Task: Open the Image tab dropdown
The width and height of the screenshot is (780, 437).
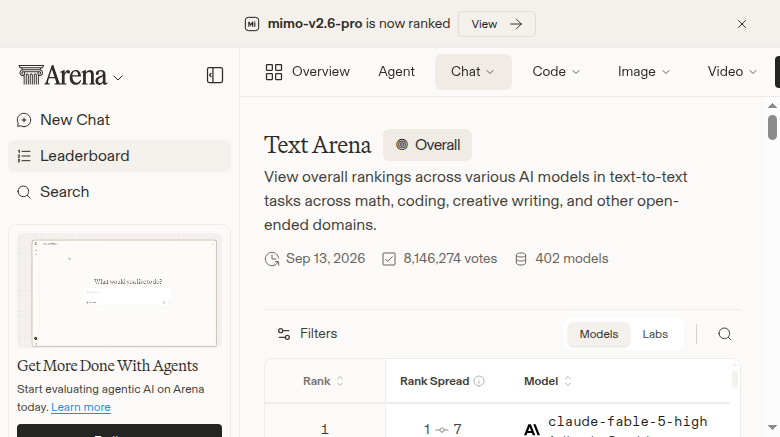Action: 644,72
